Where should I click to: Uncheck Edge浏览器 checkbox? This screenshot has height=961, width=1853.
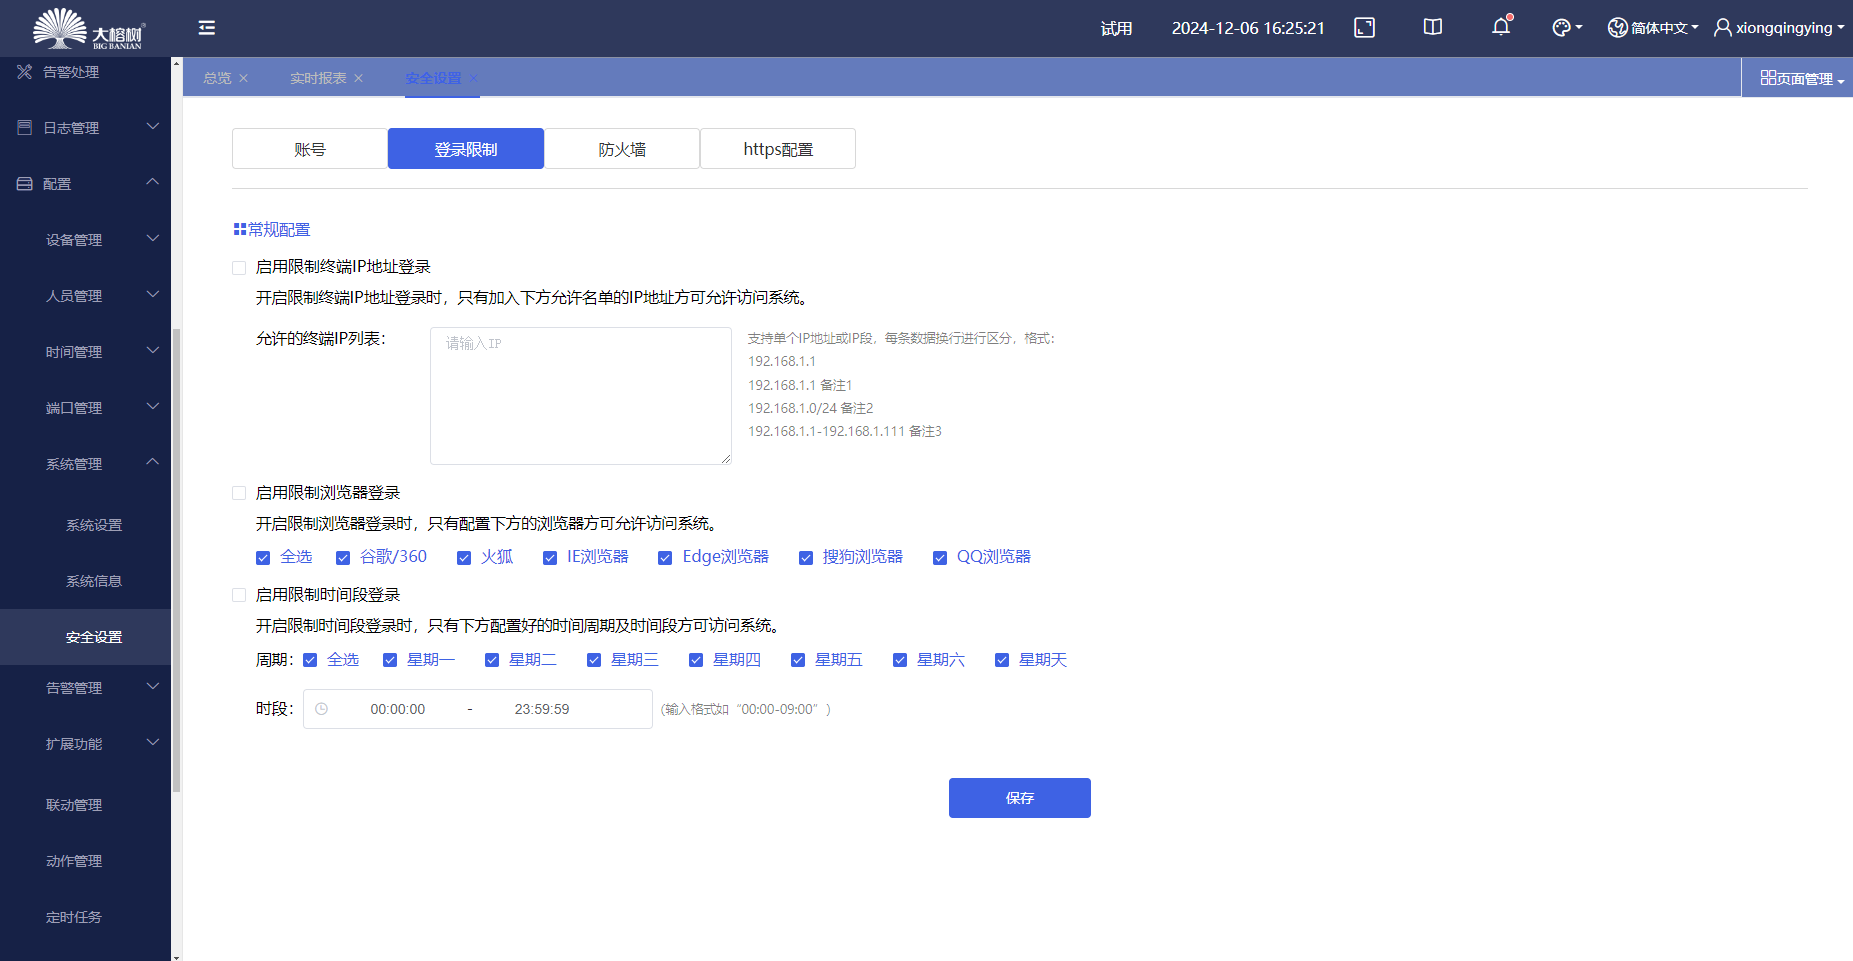(665, 558)
